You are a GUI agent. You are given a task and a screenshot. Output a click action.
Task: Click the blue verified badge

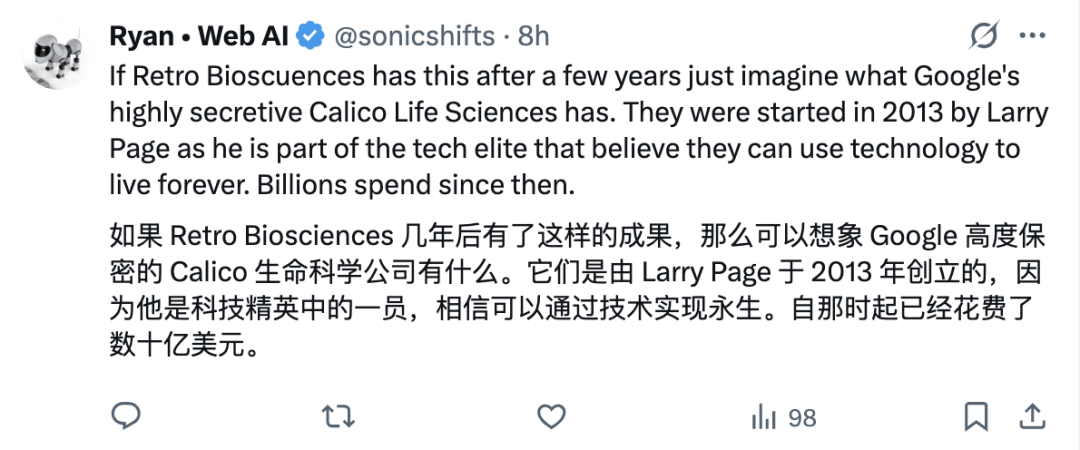312,37
